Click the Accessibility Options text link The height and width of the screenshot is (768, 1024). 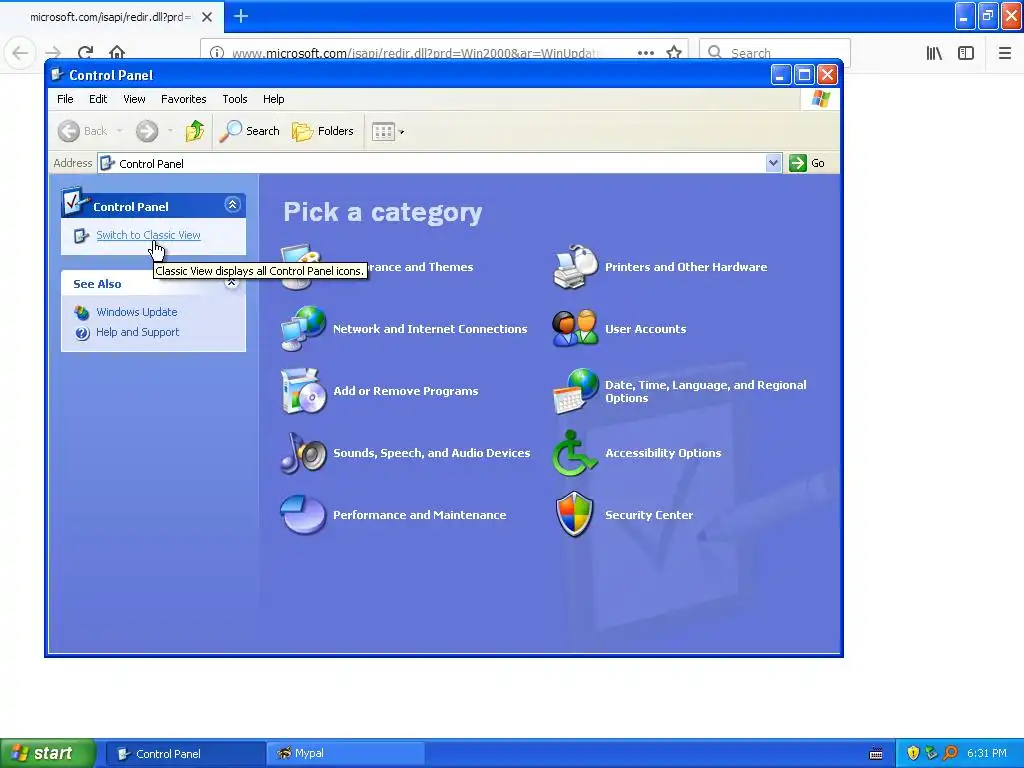pyautogui.click(x=663, y=453)
